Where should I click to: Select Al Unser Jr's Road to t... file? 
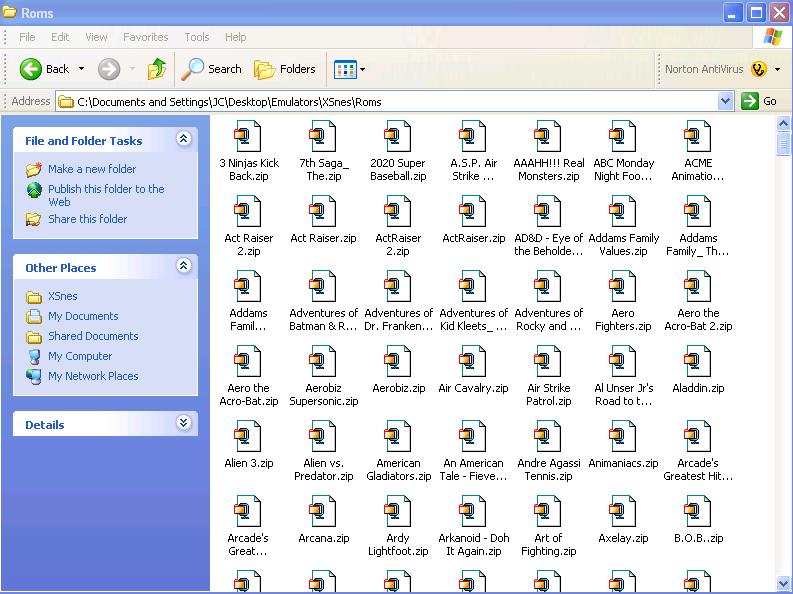pyautogui.click(x=623, y=377)
